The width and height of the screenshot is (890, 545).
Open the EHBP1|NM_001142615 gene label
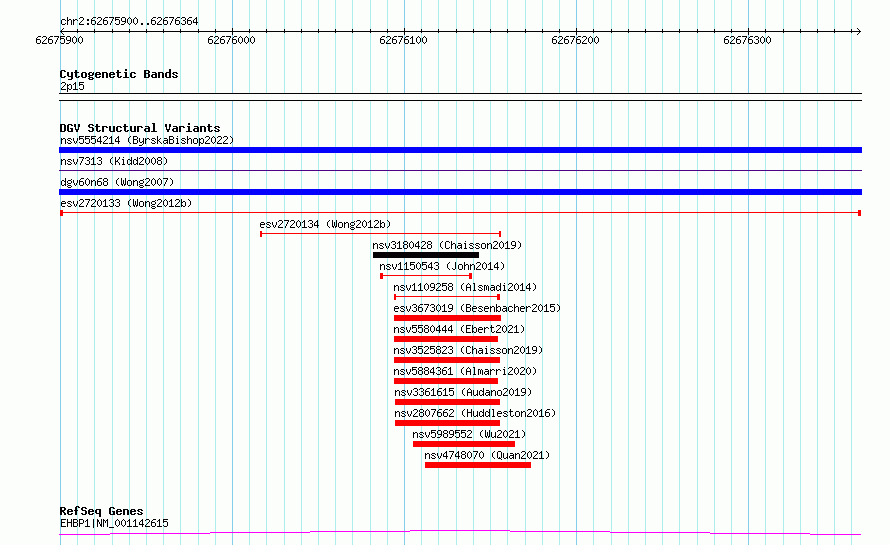point(114,523)
